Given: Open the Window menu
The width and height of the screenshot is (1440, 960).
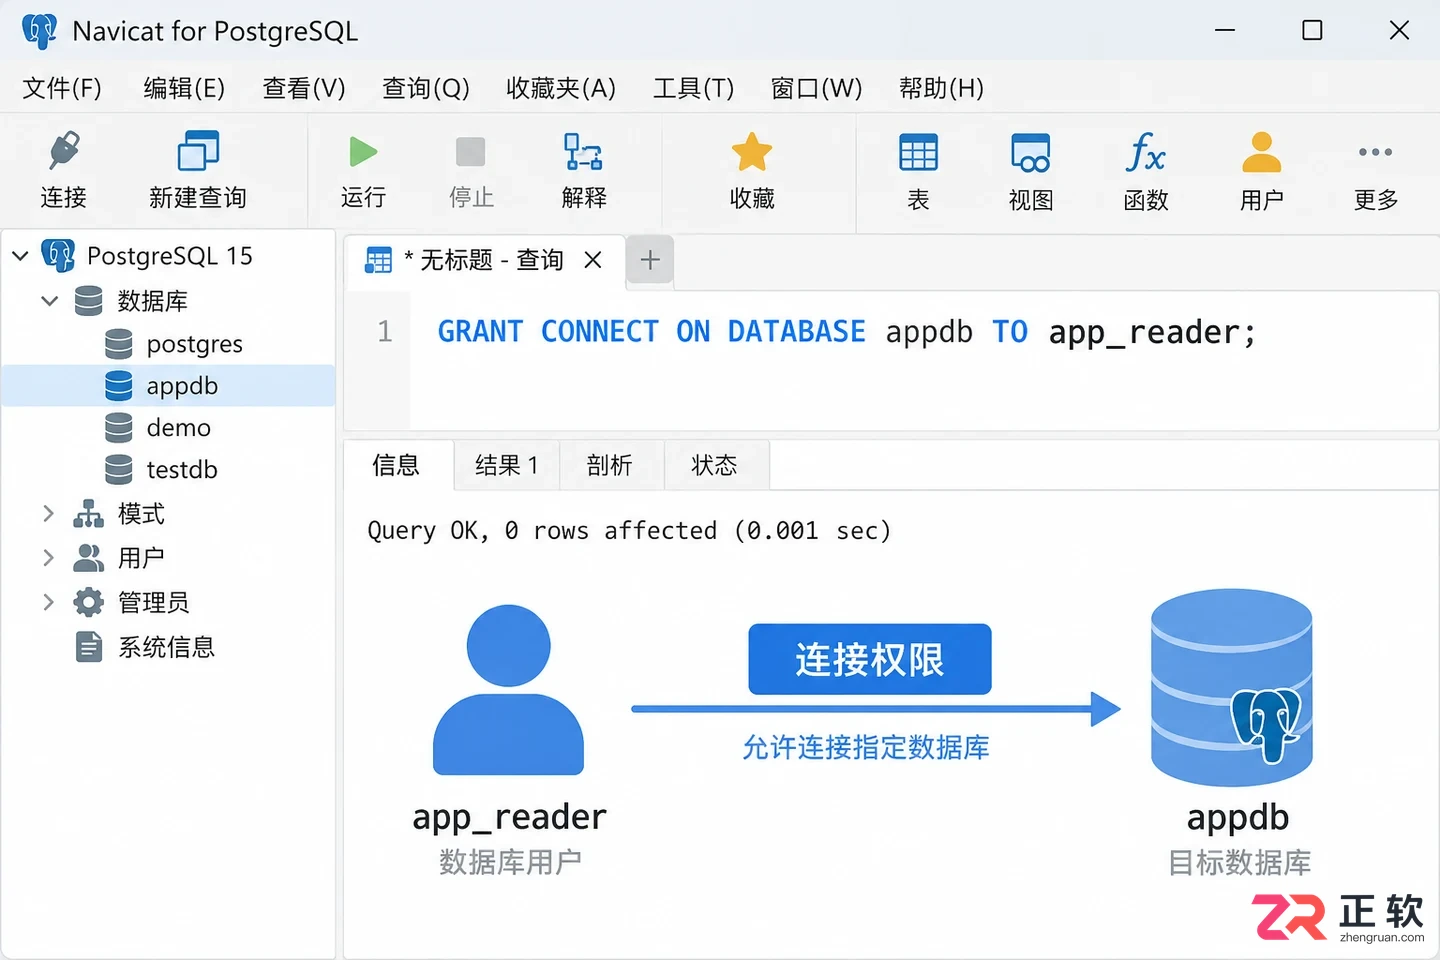Looking at the screenshot, I should coord(816,88).
